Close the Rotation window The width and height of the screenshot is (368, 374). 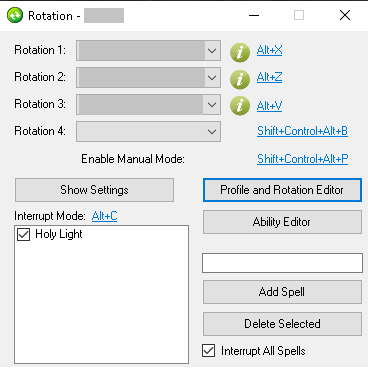tap(345, 15)
